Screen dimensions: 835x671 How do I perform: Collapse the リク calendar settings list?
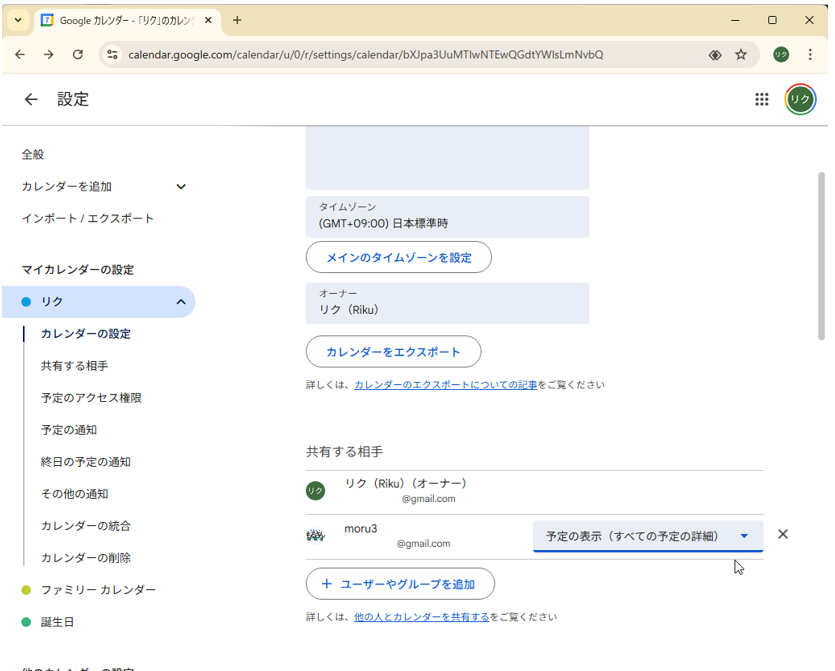click(x=181, y=302)
